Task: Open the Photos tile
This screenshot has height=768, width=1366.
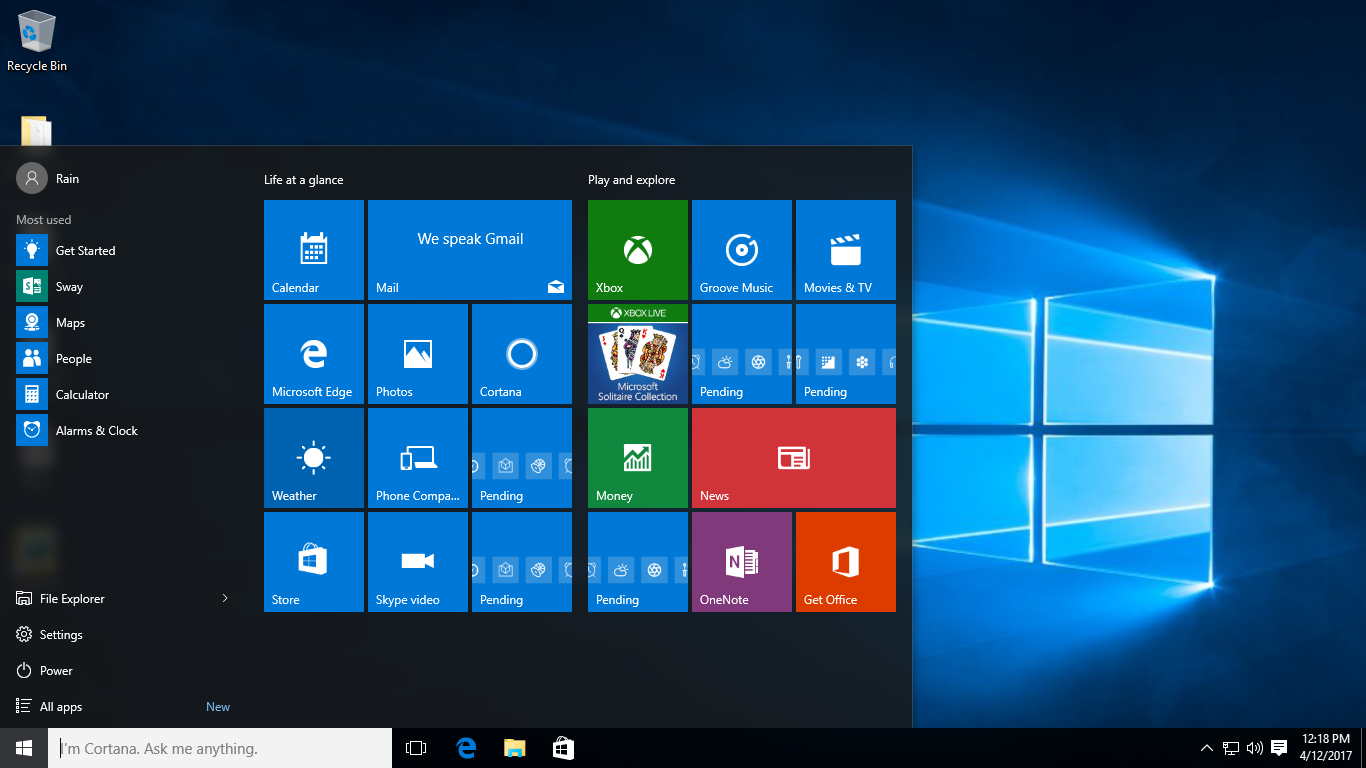Action: tap(418, 354)
